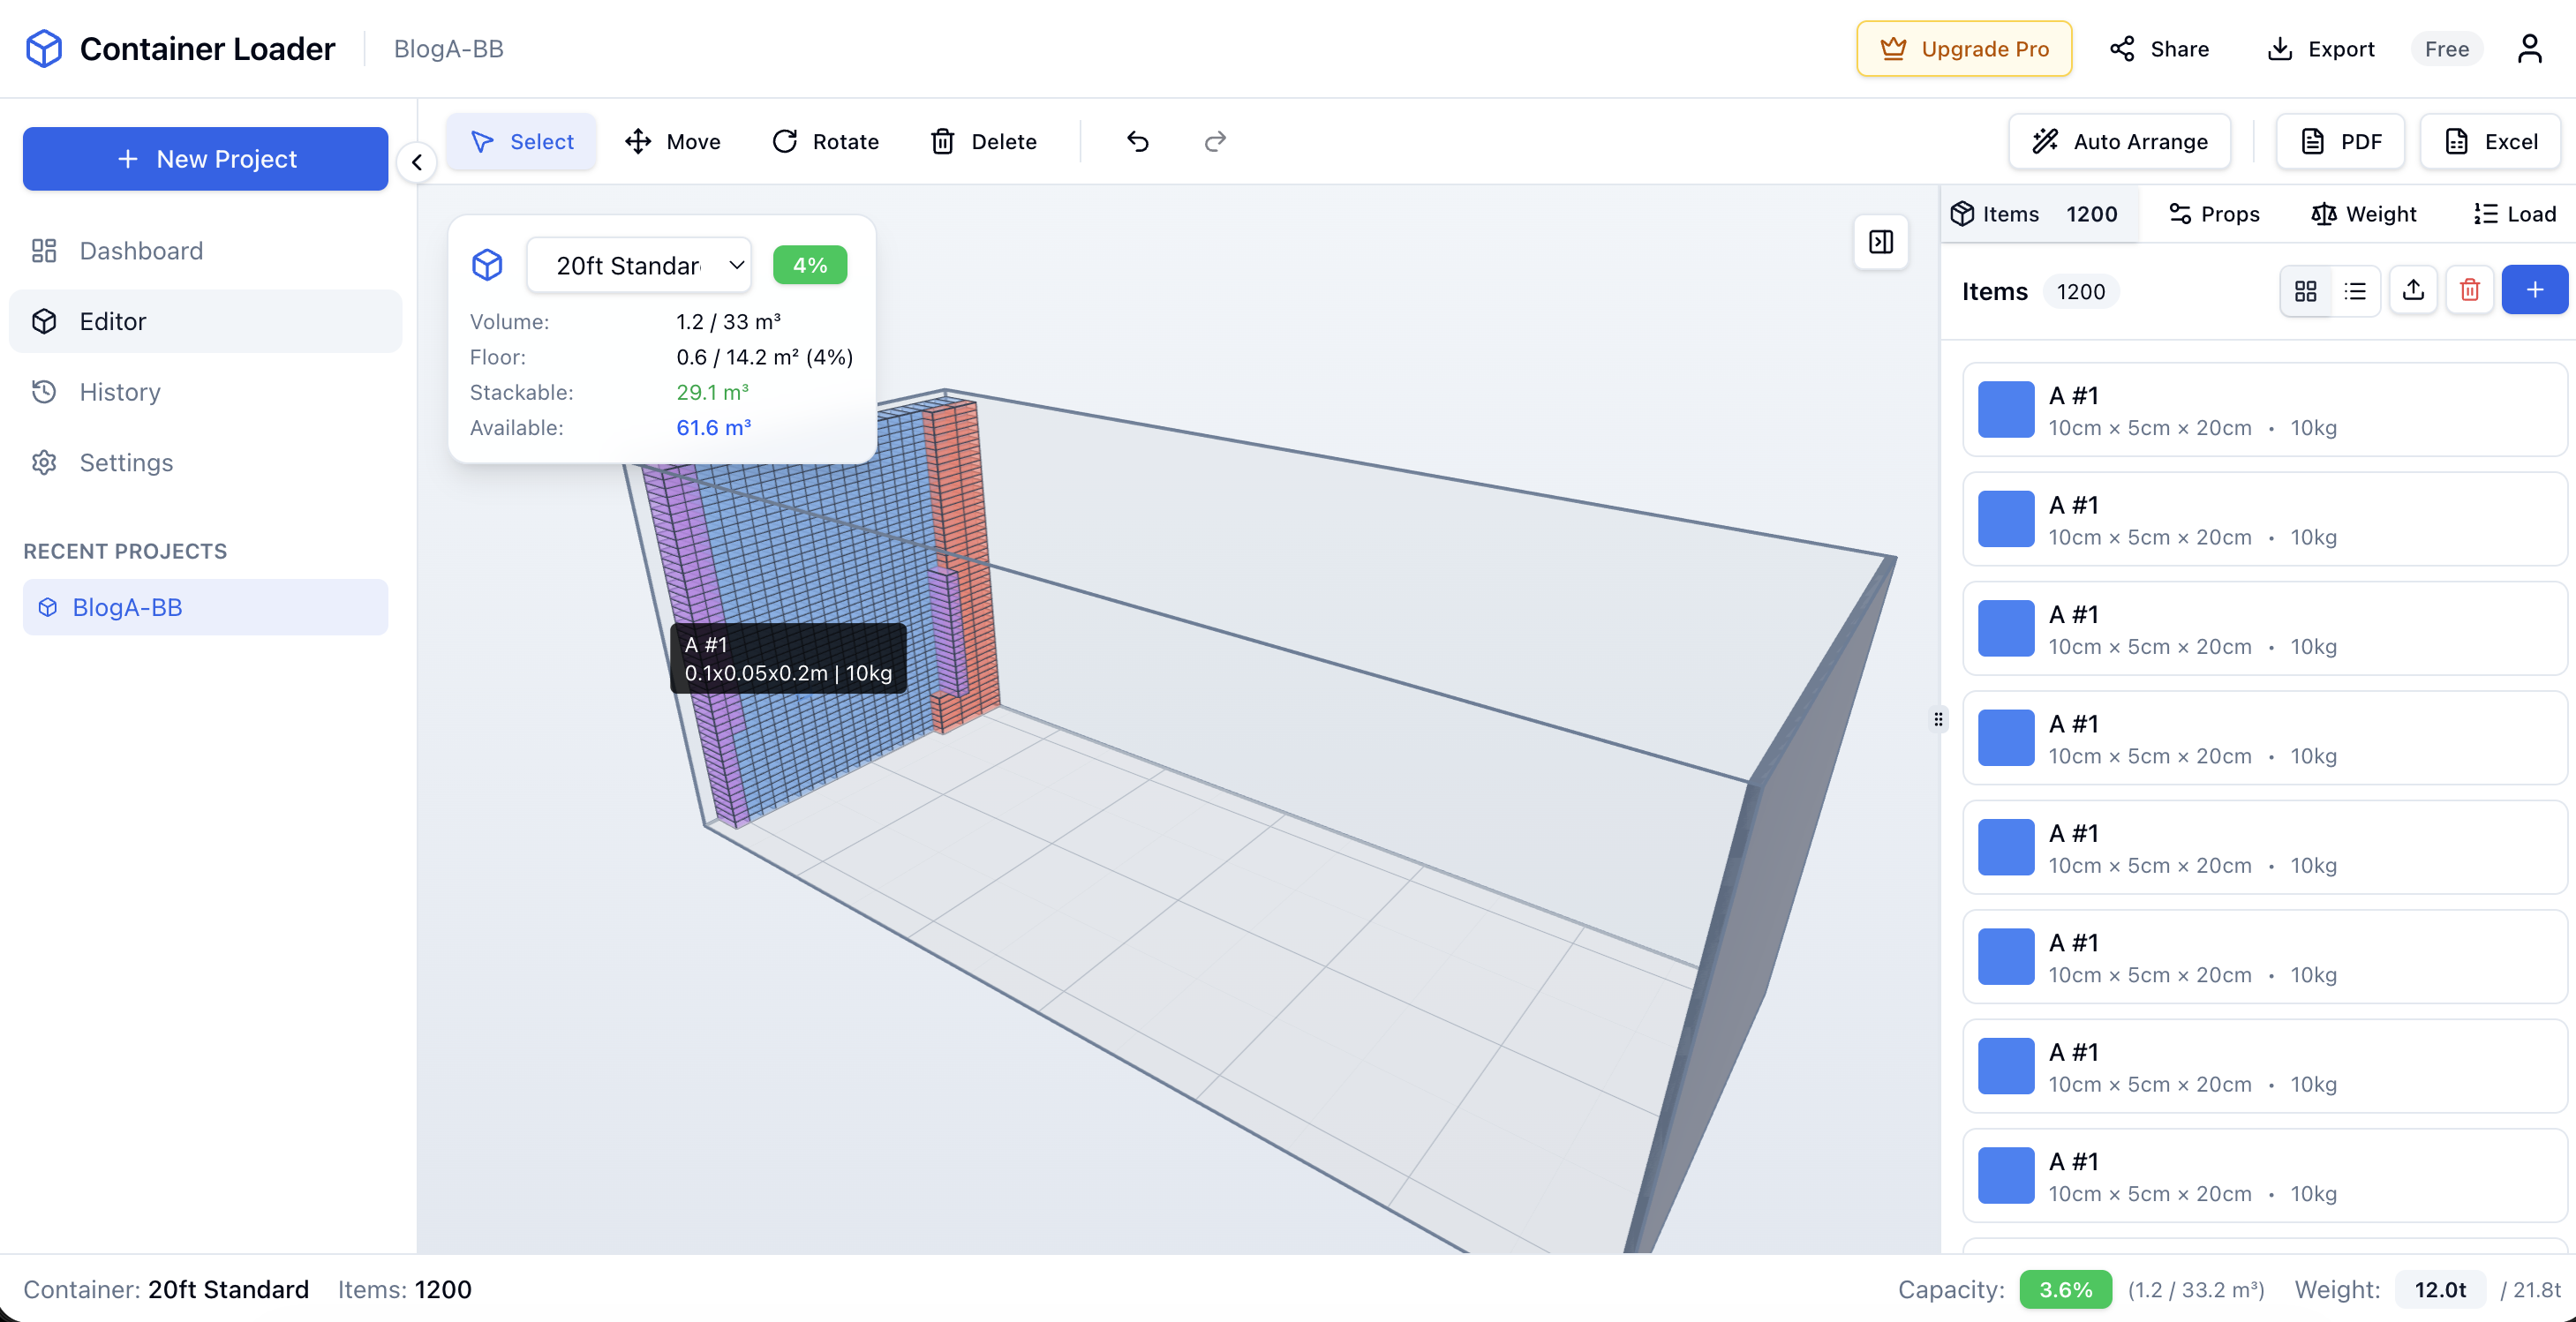Click the Upgrade Pro button

(1962, 48)
